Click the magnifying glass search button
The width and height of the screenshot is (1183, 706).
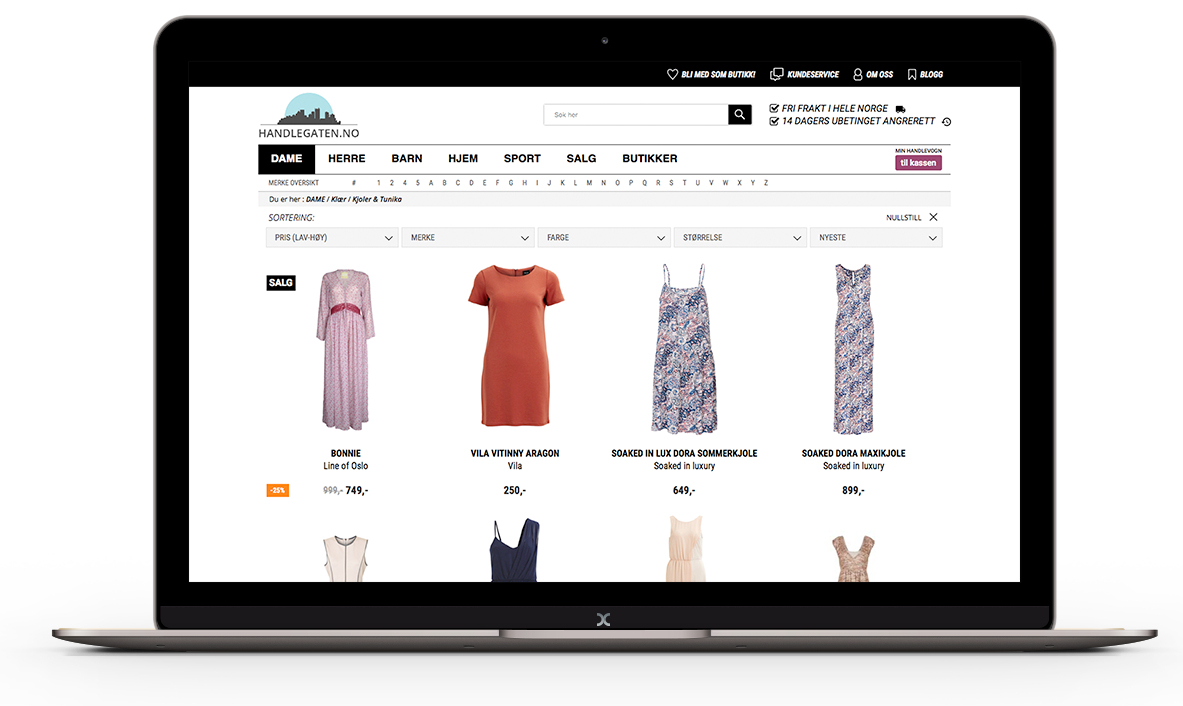tap(739, 115)
